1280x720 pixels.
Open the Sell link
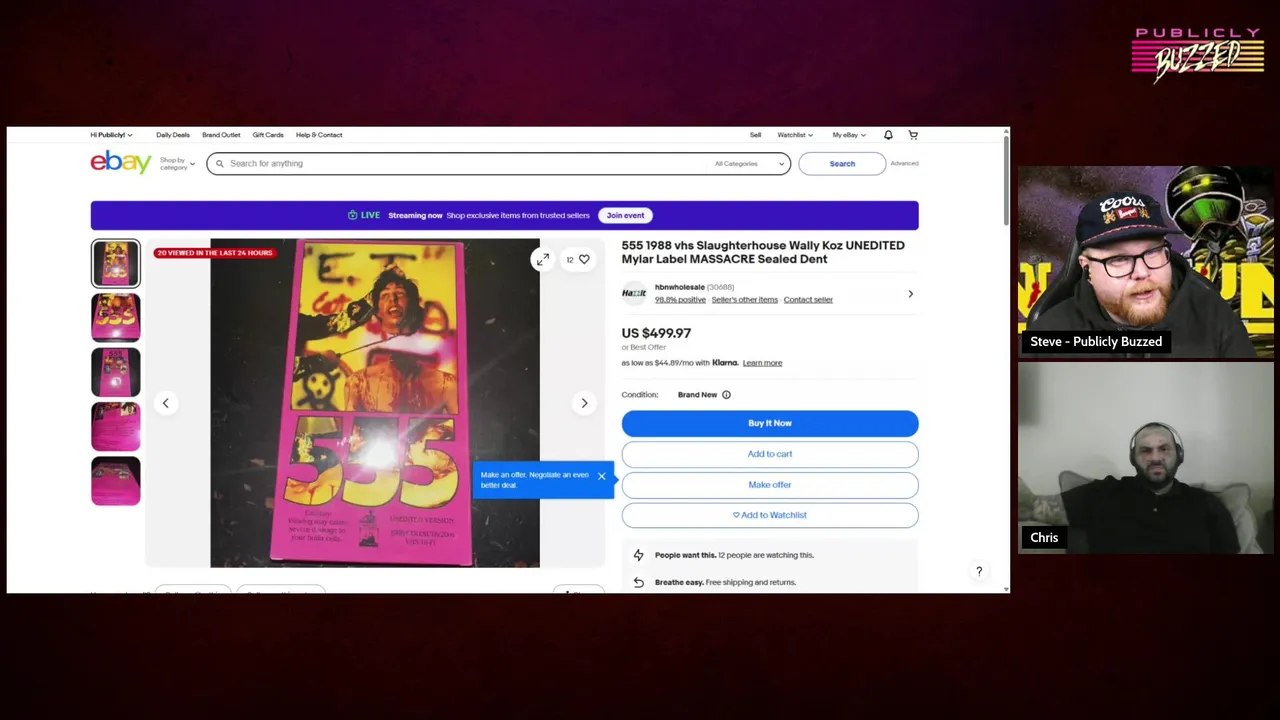[x=756, y=135]
